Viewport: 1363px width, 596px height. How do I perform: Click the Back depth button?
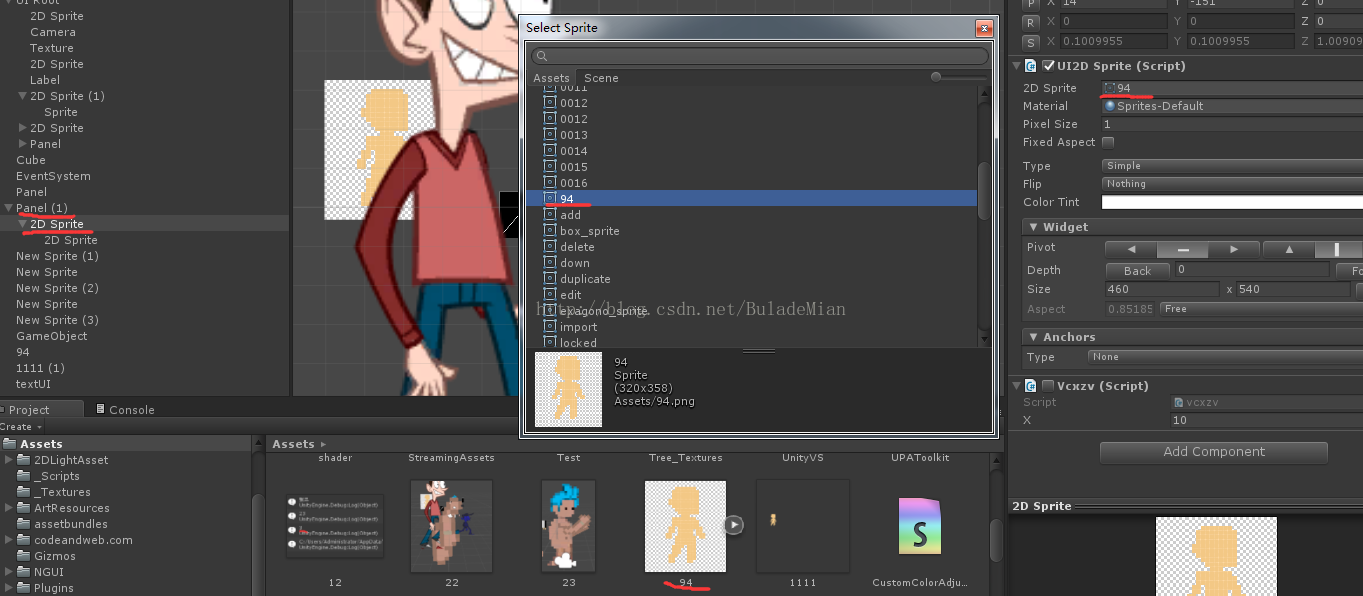pyautogui.click(x=1138, y=270)
